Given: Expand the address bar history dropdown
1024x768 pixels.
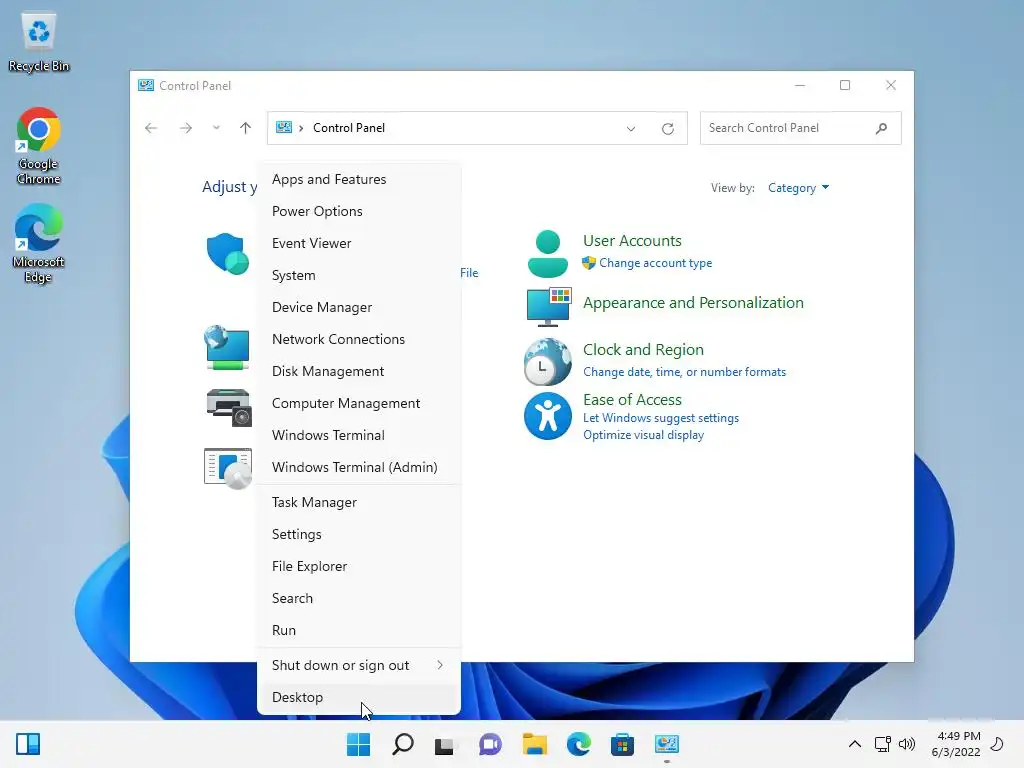Looking at the screenshot, I should pyautogui.click(x=631, y=129).
